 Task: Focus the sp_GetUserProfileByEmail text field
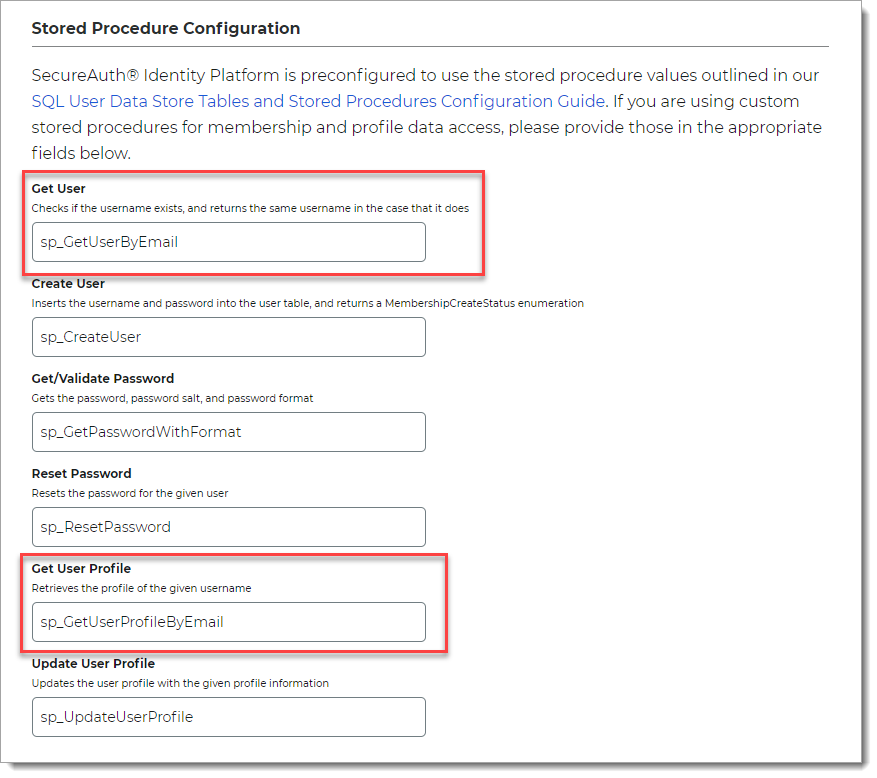[x=228, y=622]
